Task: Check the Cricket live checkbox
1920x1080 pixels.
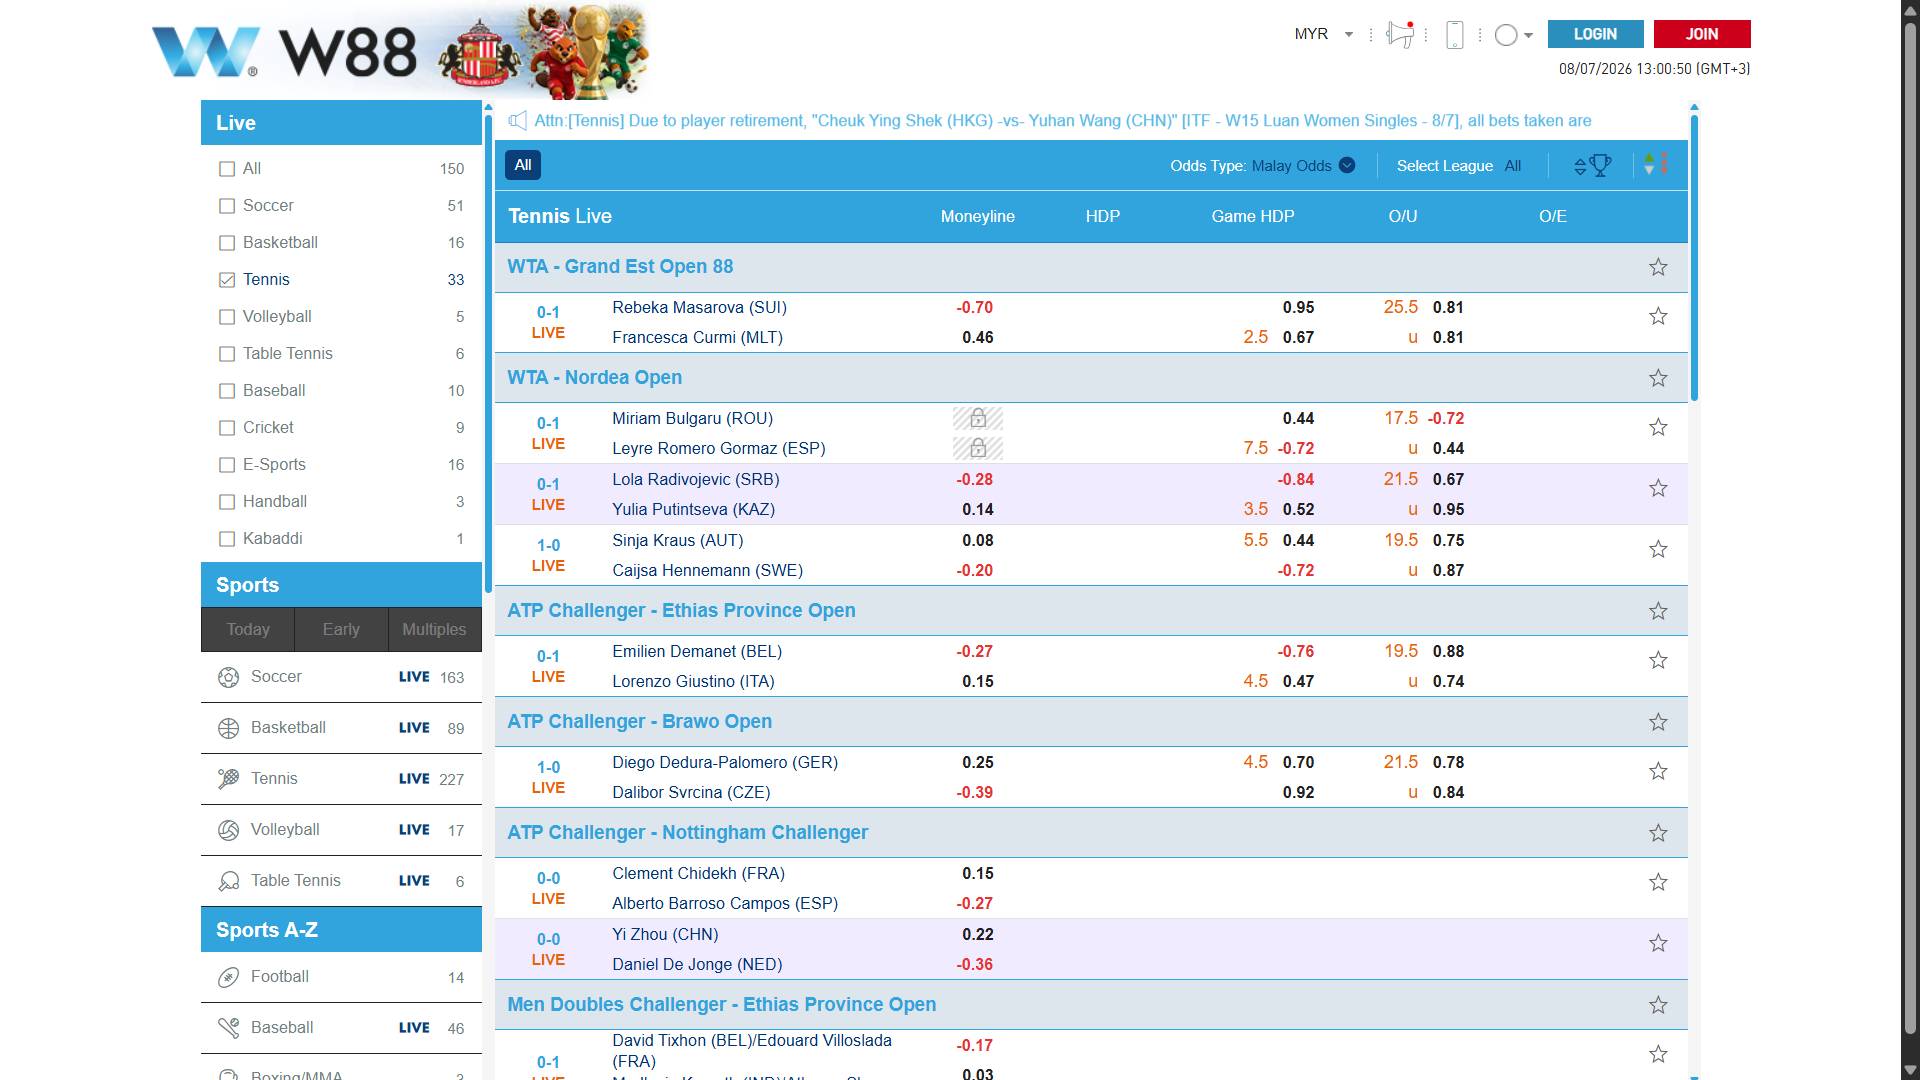Action: 227,428
